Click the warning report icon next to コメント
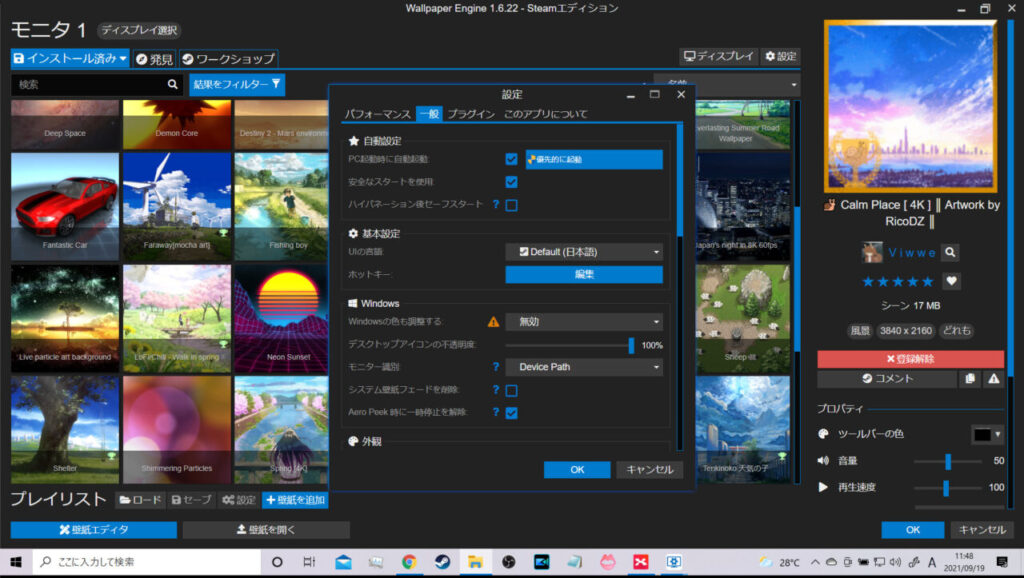The width and height of the screenshot is (1024, 578). (x=993, y=378)
